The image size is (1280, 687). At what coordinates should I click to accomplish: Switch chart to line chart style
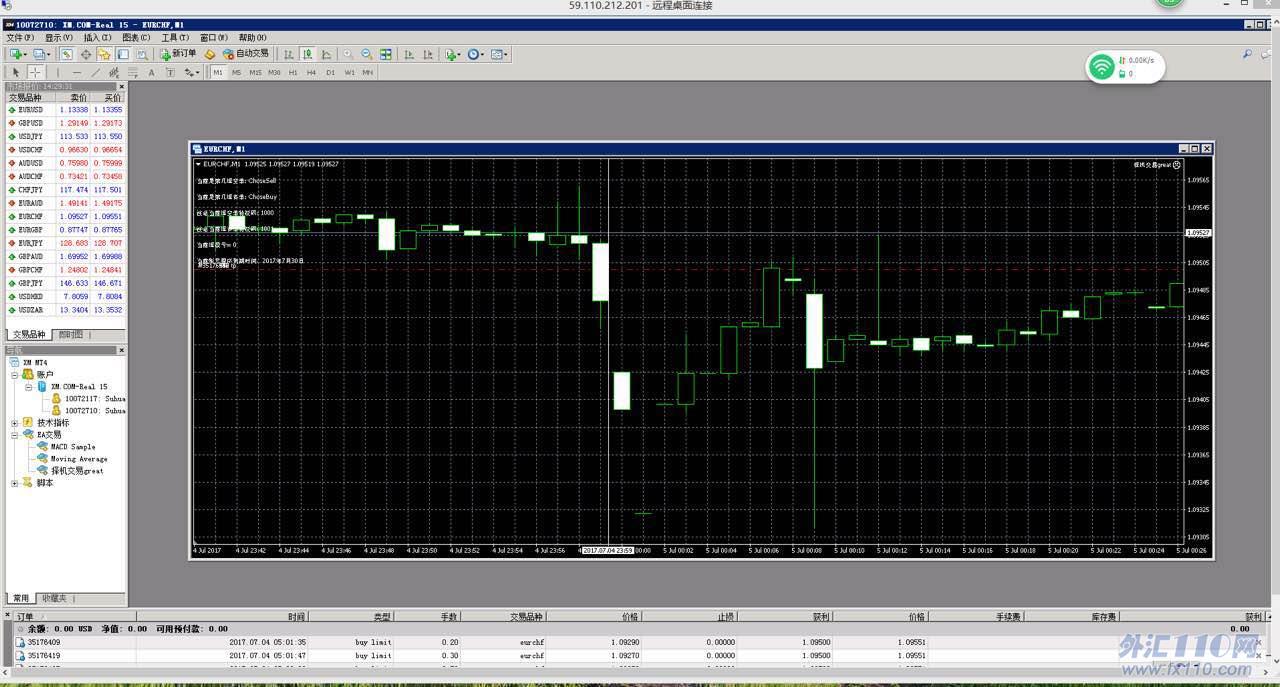click(326, 54)
